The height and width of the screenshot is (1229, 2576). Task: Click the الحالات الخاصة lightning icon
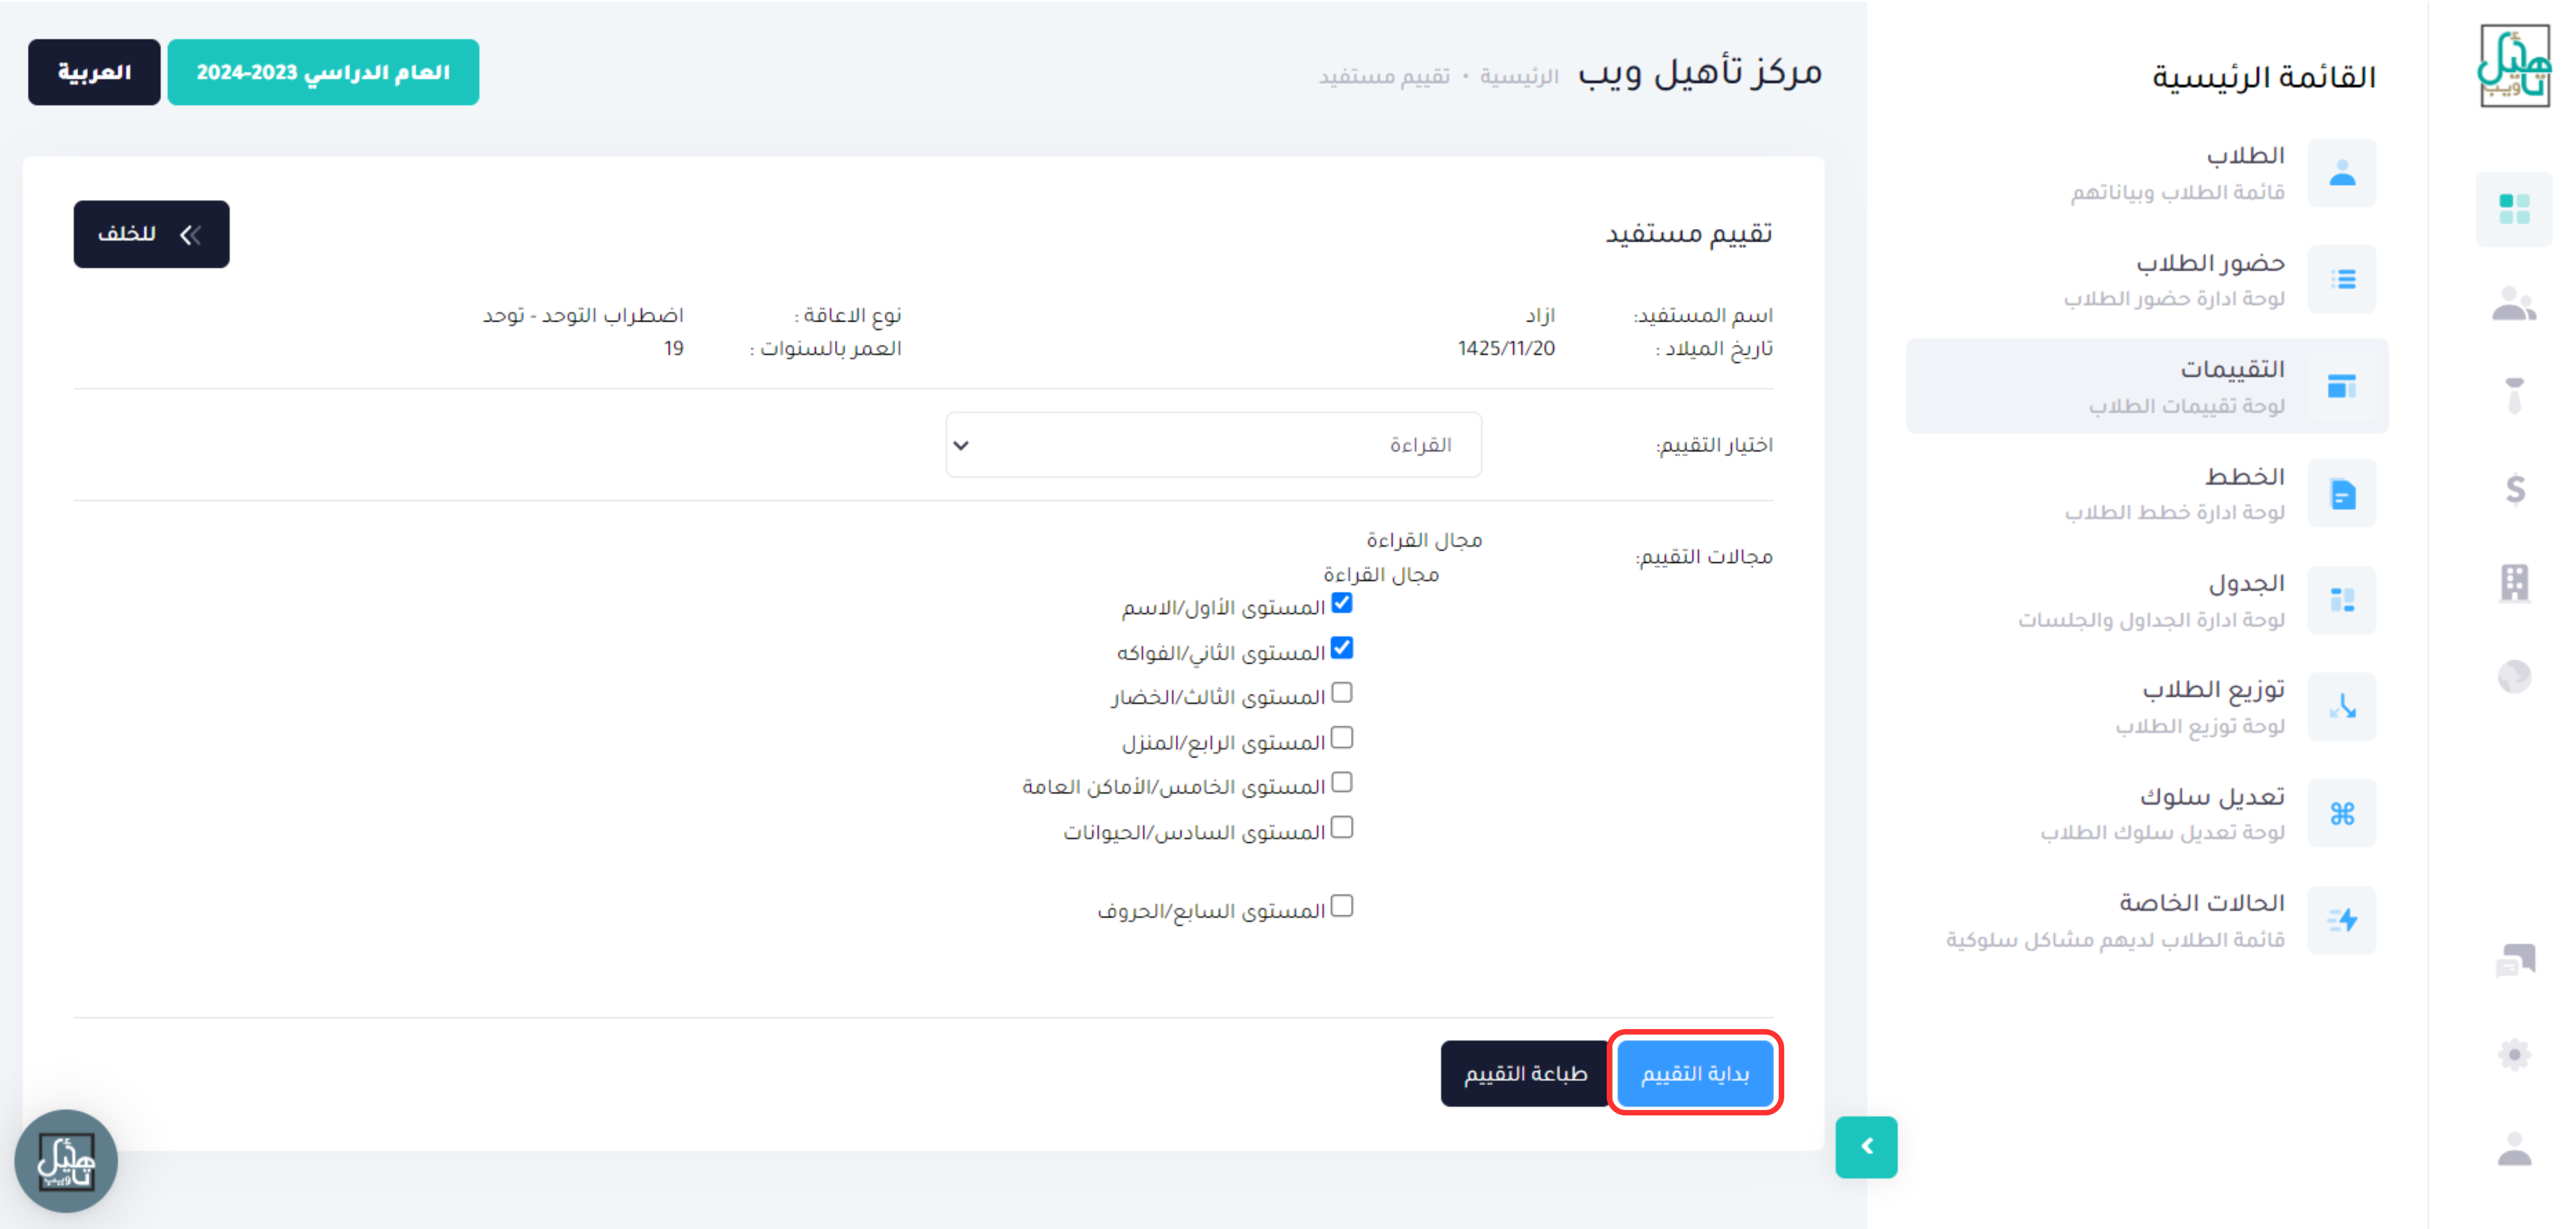pyautogui.click(x=2342, y=920)
